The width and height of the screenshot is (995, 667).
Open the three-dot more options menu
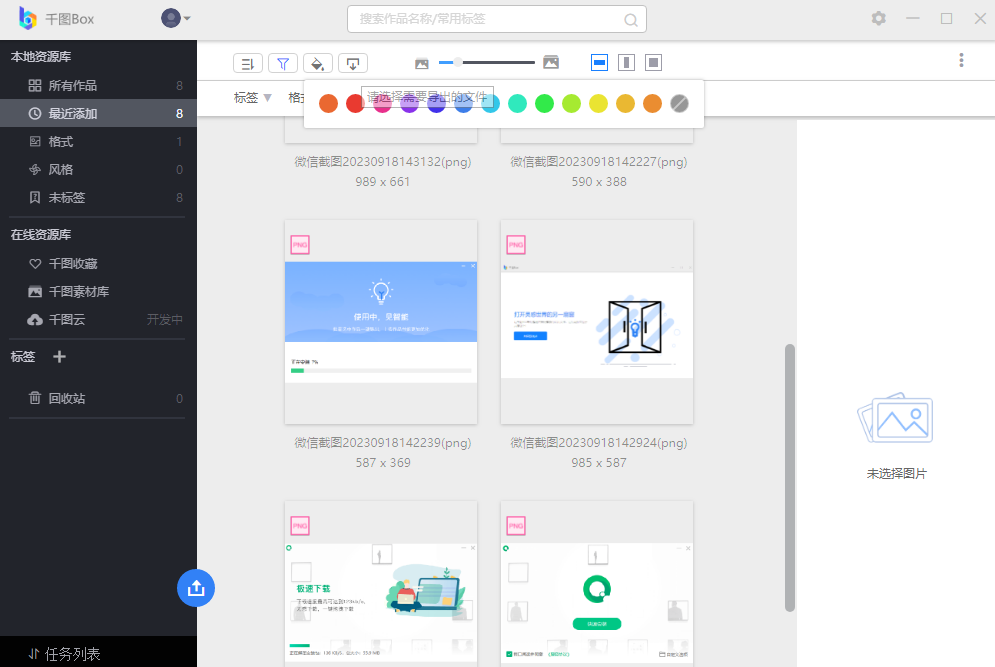tap(961, 60)
